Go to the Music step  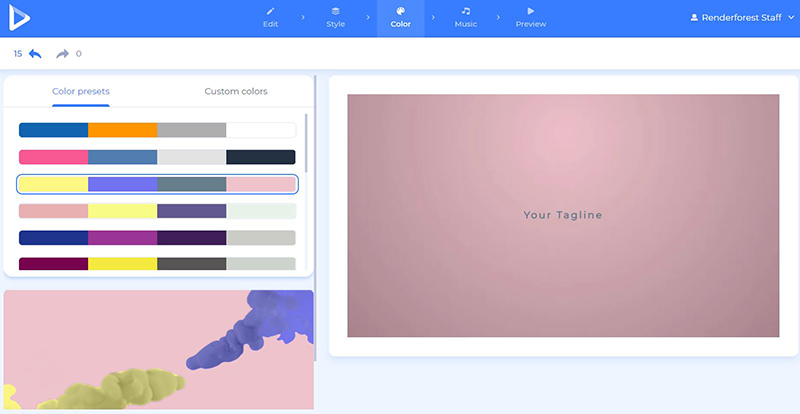466,24
